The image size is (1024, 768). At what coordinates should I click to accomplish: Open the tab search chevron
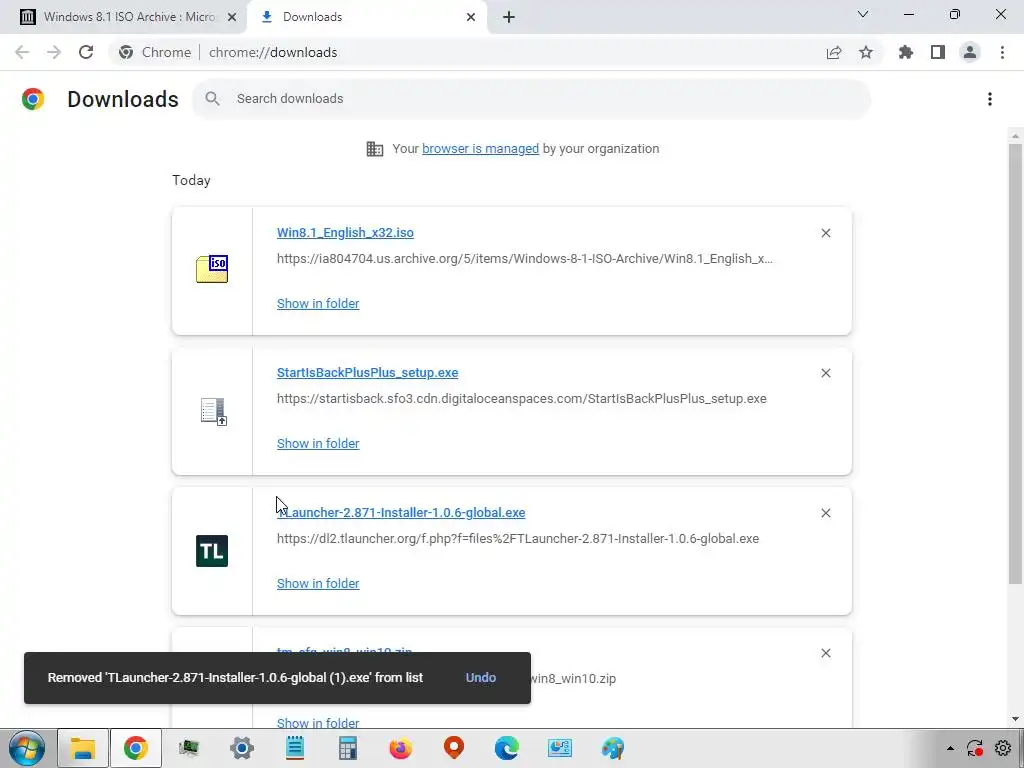pos(863,14)
